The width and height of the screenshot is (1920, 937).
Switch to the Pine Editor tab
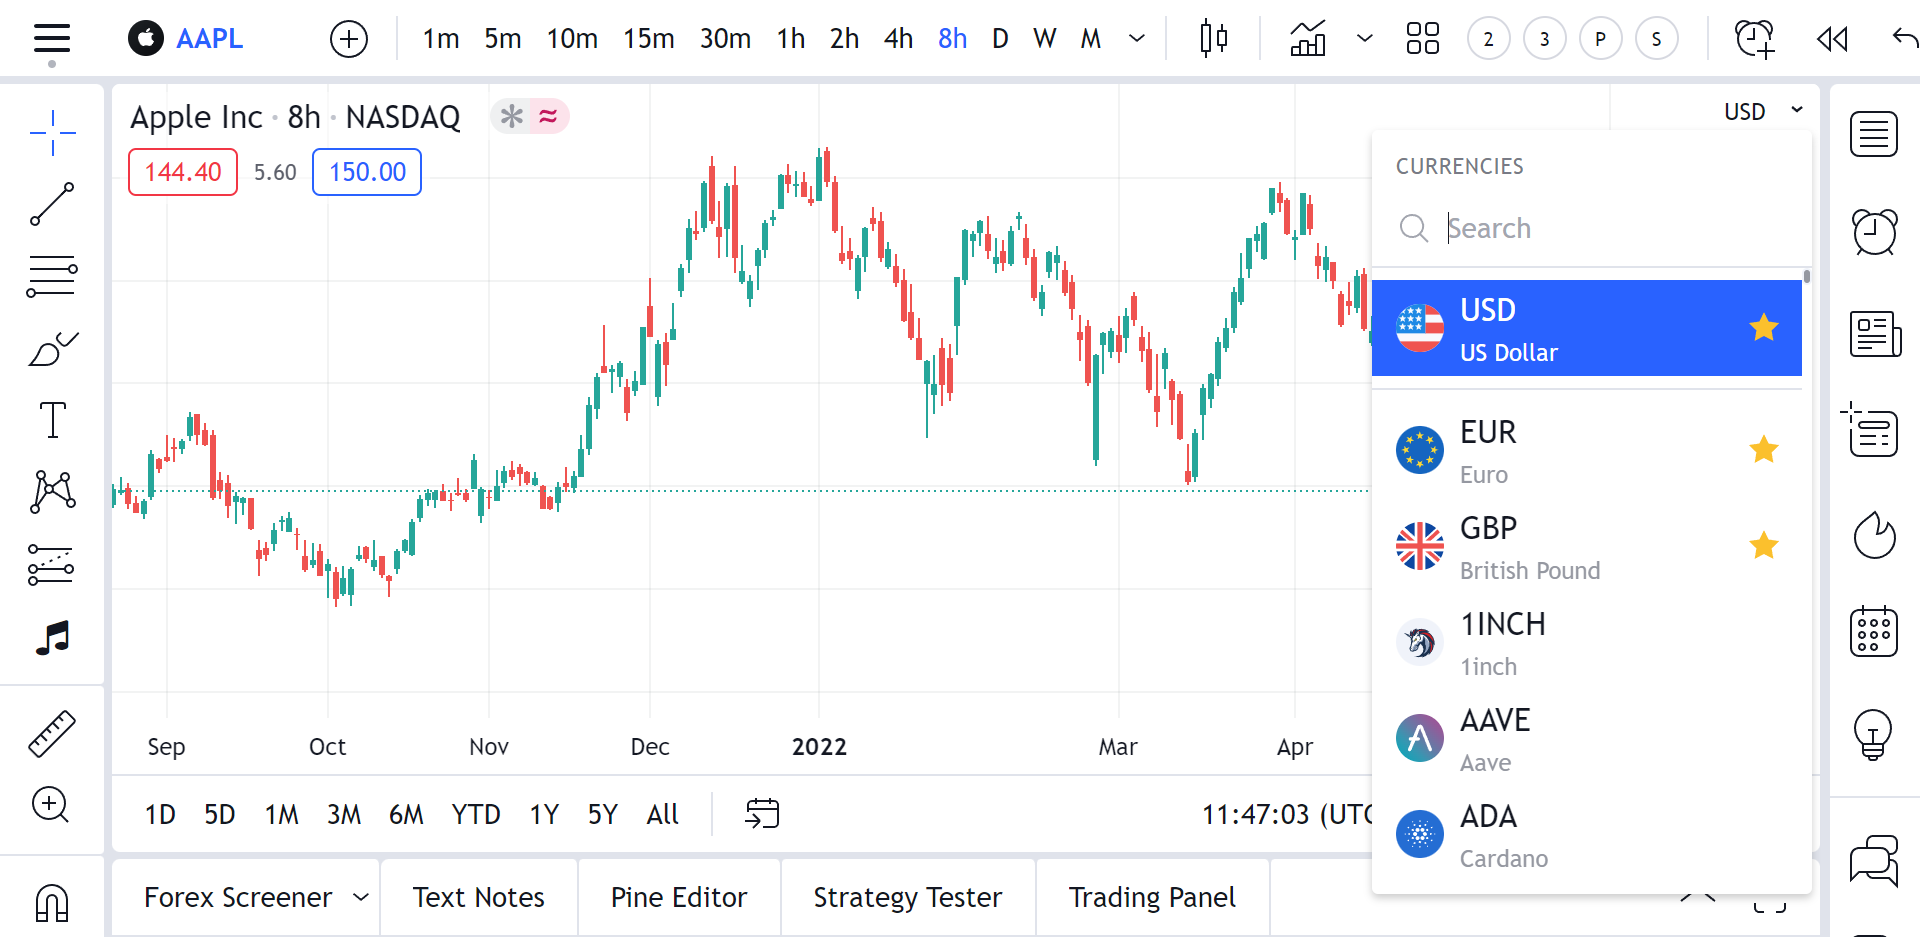coord(678,897)
